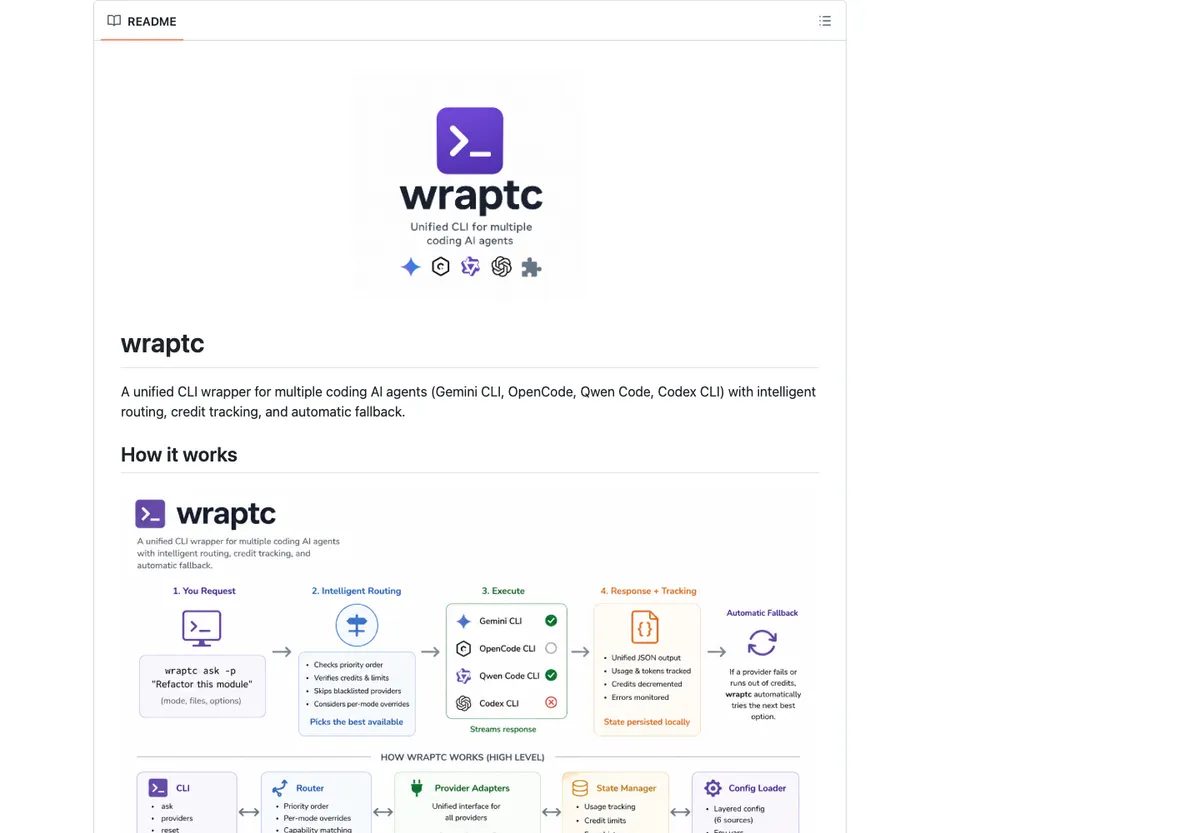This screenshot has width=1200, height=833.
Task: Click the OpenCode hexagon icon in banner
Action: click(440, 267)
